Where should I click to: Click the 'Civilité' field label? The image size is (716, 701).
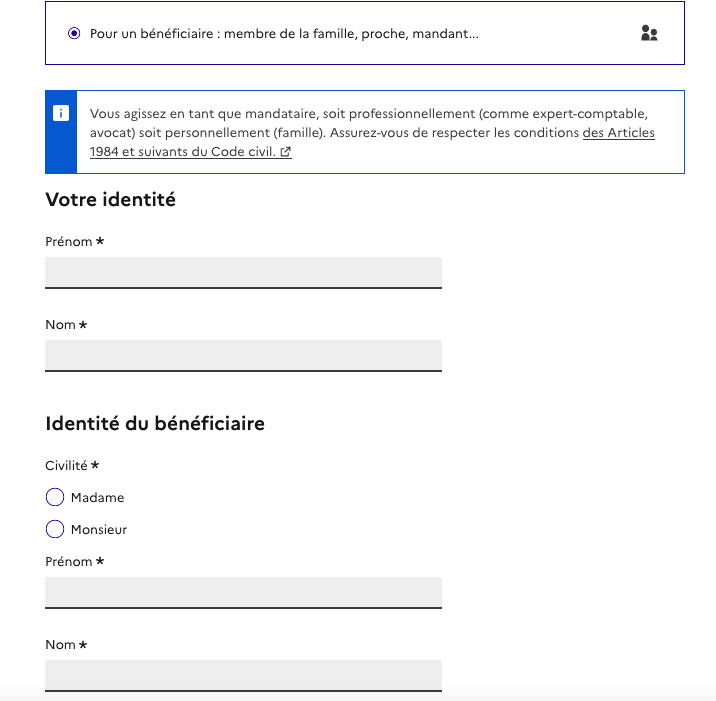click(68, 465)
